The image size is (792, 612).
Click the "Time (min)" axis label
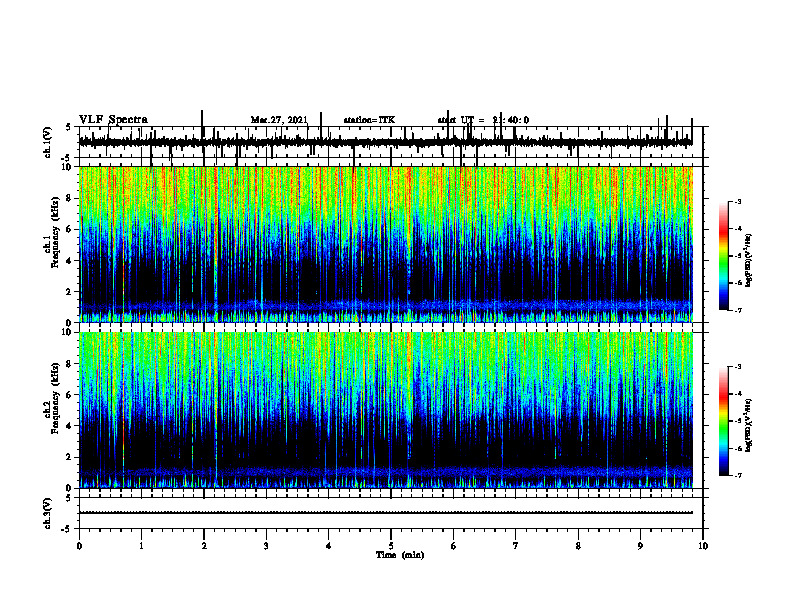click(x=400, y=555)
